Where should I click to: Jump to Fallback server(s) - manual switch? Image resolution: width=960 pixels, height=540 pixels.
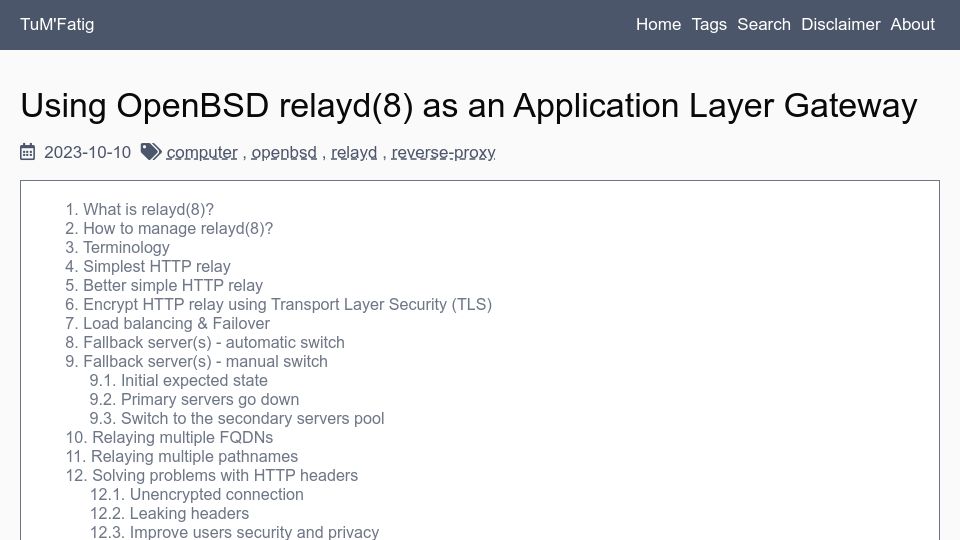(205, 361)
